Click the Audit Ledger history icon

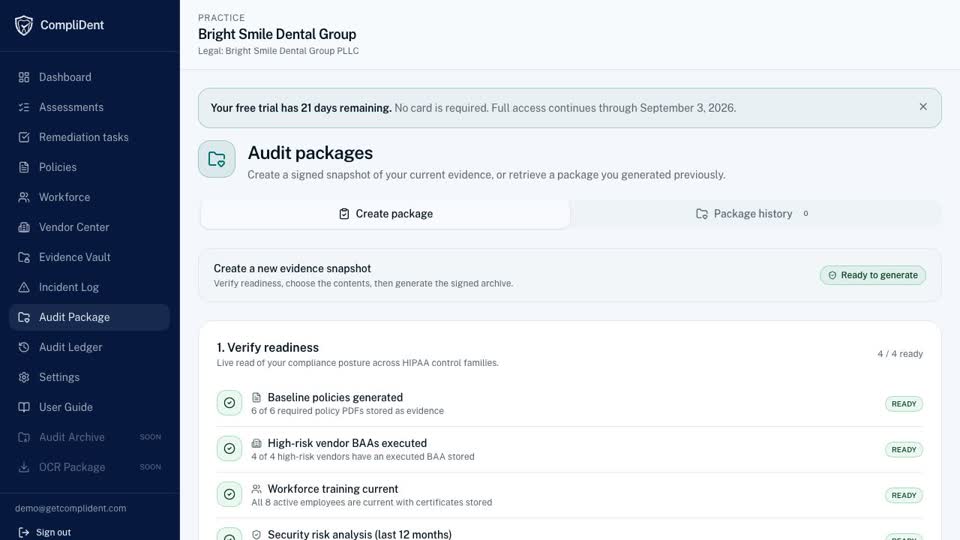(24, 347)
